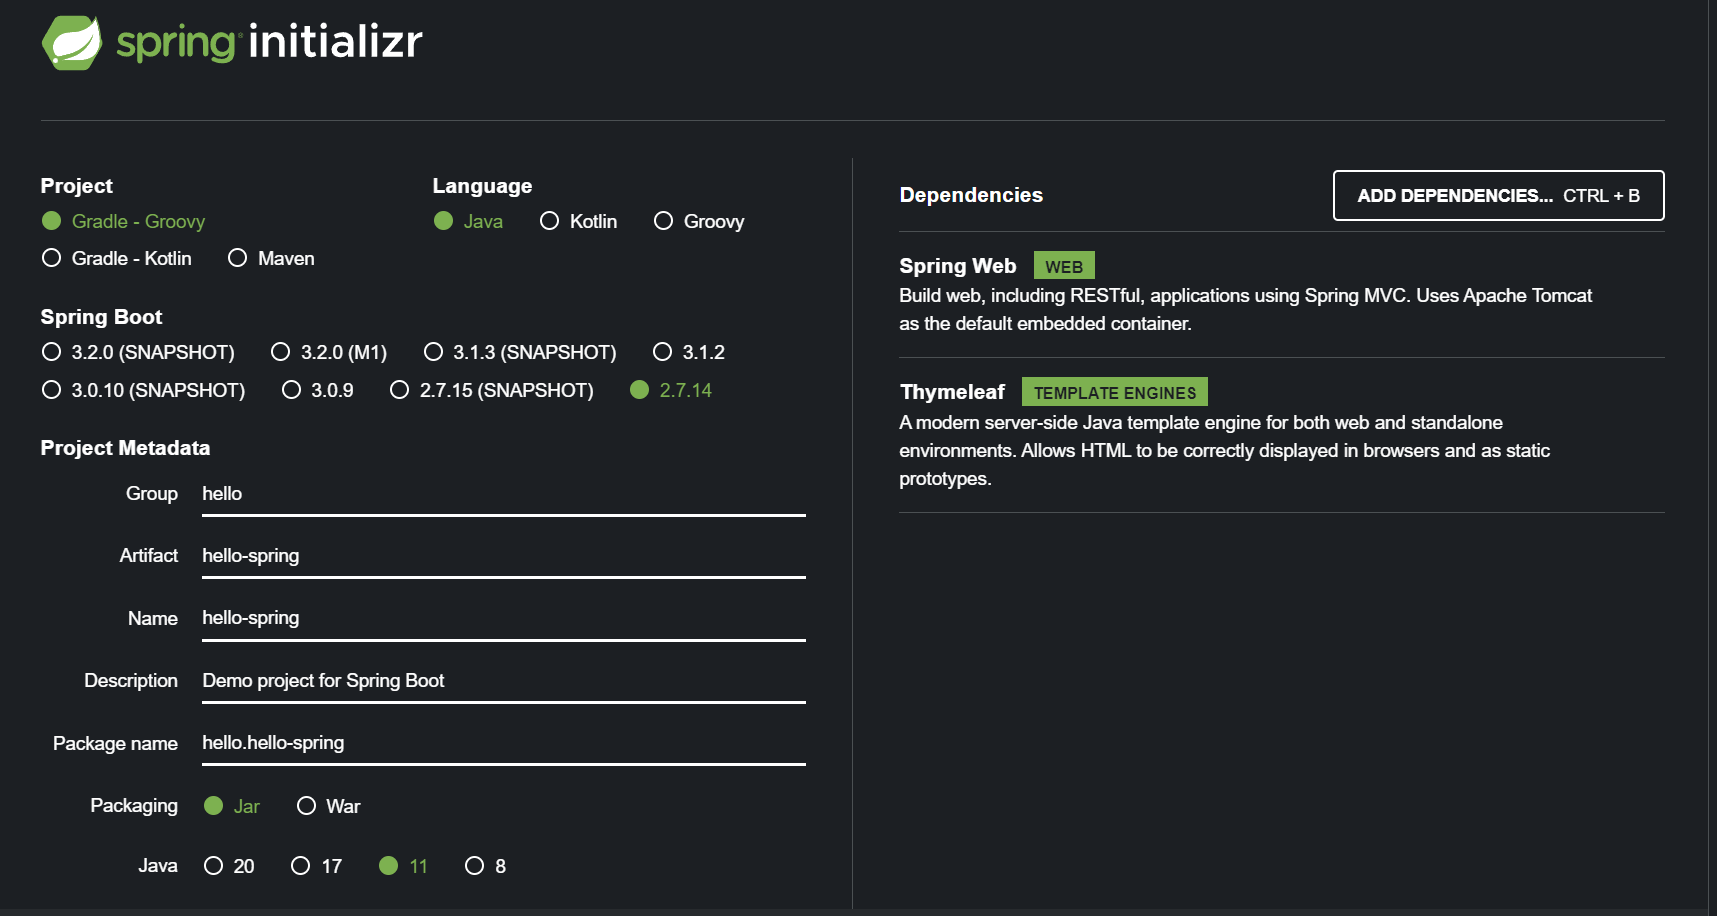This screenshot has height=916, width=1717.
Task: Select Spring Boot 3.2.0 (SNAPSHOT)
Action: 138,352
